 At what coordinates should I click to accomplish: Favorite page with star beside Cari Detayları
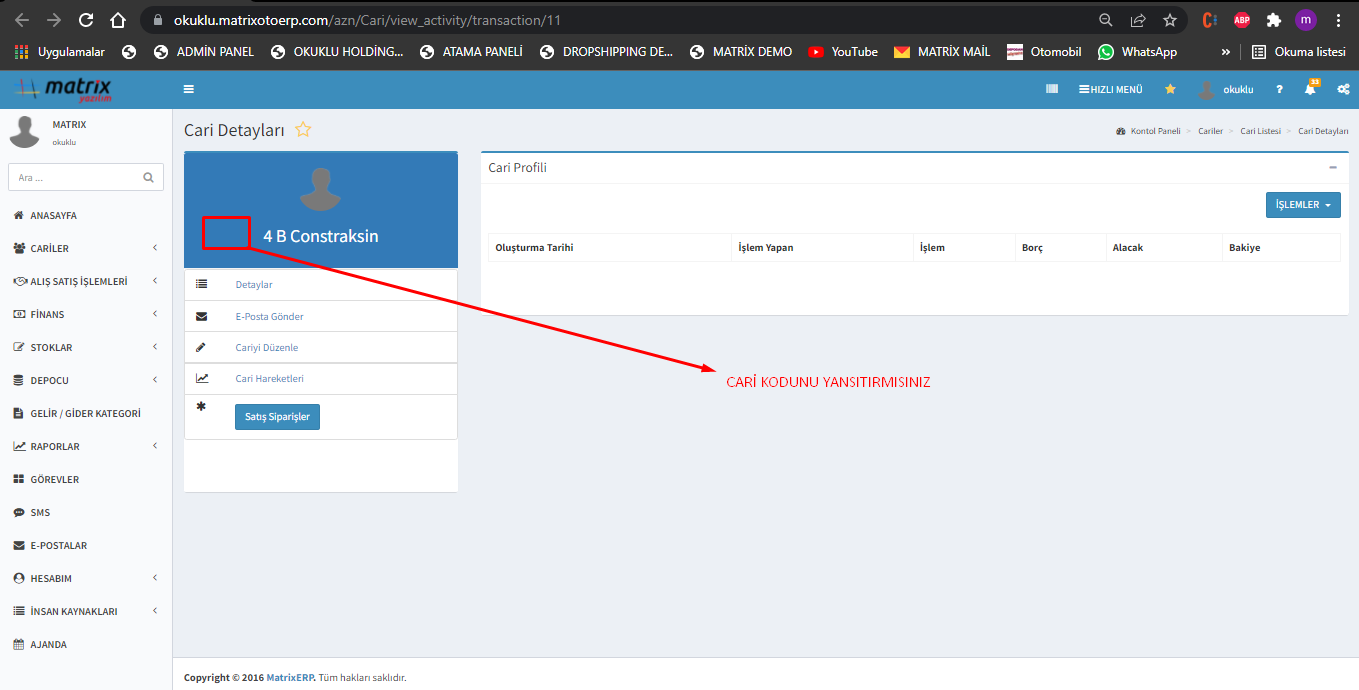[303, 130]
